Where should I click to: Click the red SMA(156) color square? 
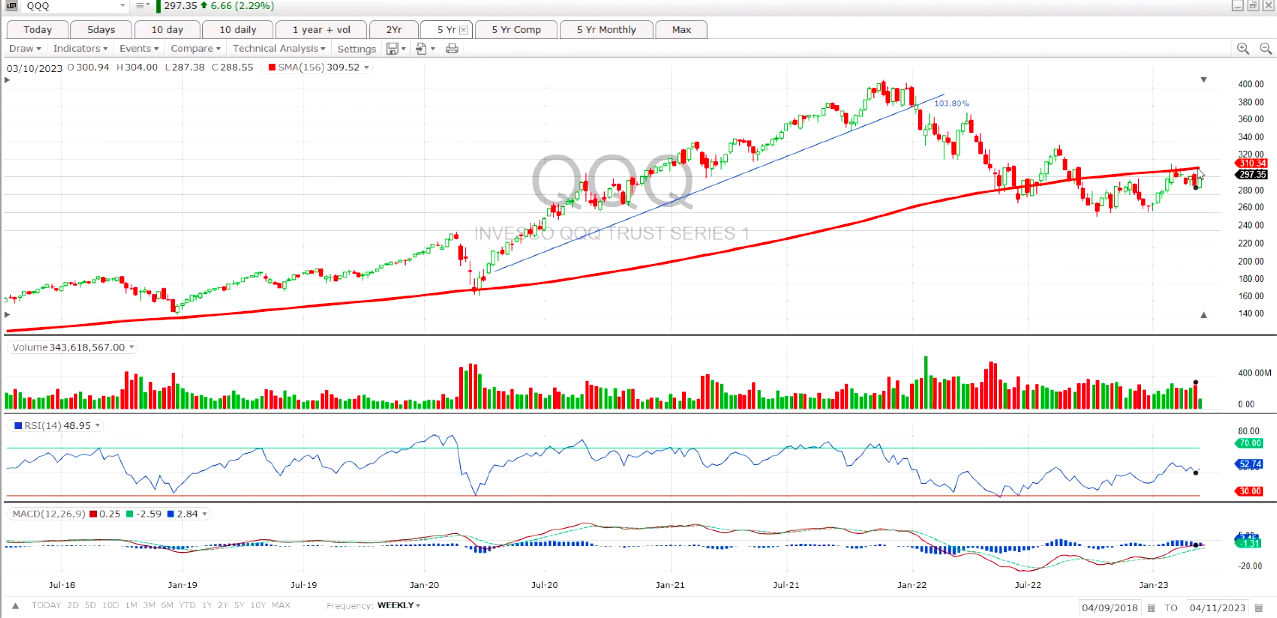coord(270,67)
